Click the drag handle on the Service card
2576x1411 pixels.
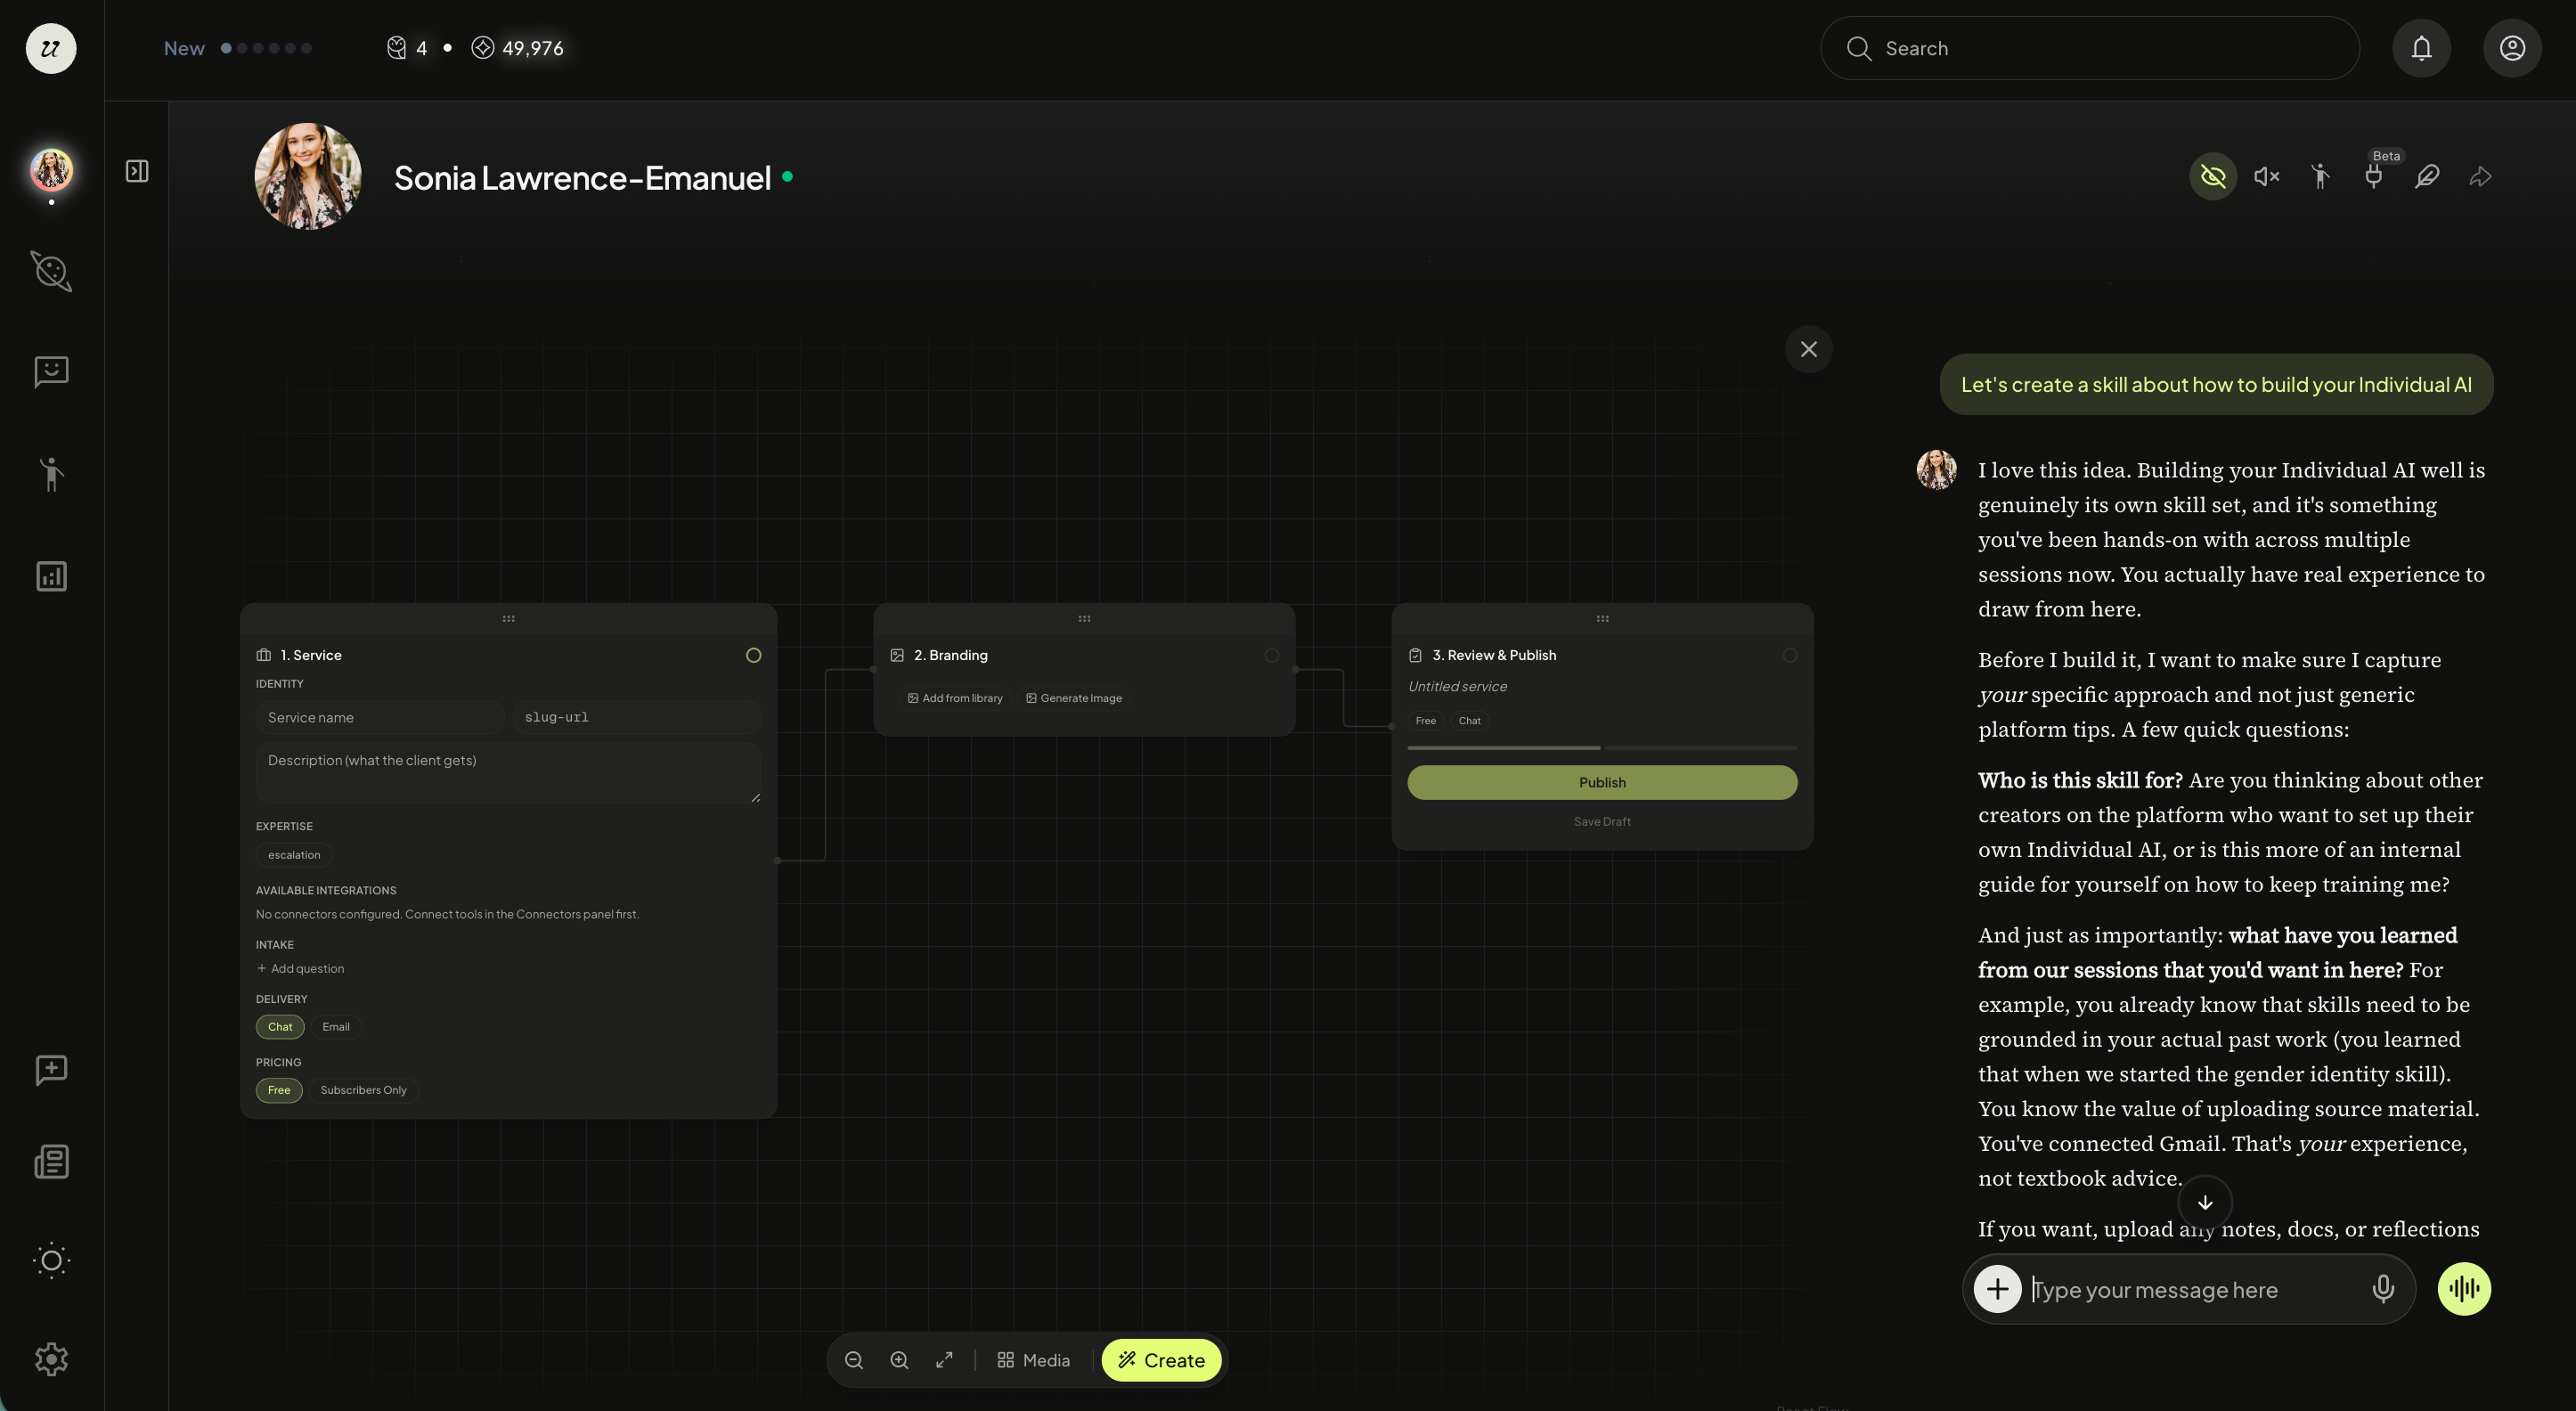click(508, 619)
